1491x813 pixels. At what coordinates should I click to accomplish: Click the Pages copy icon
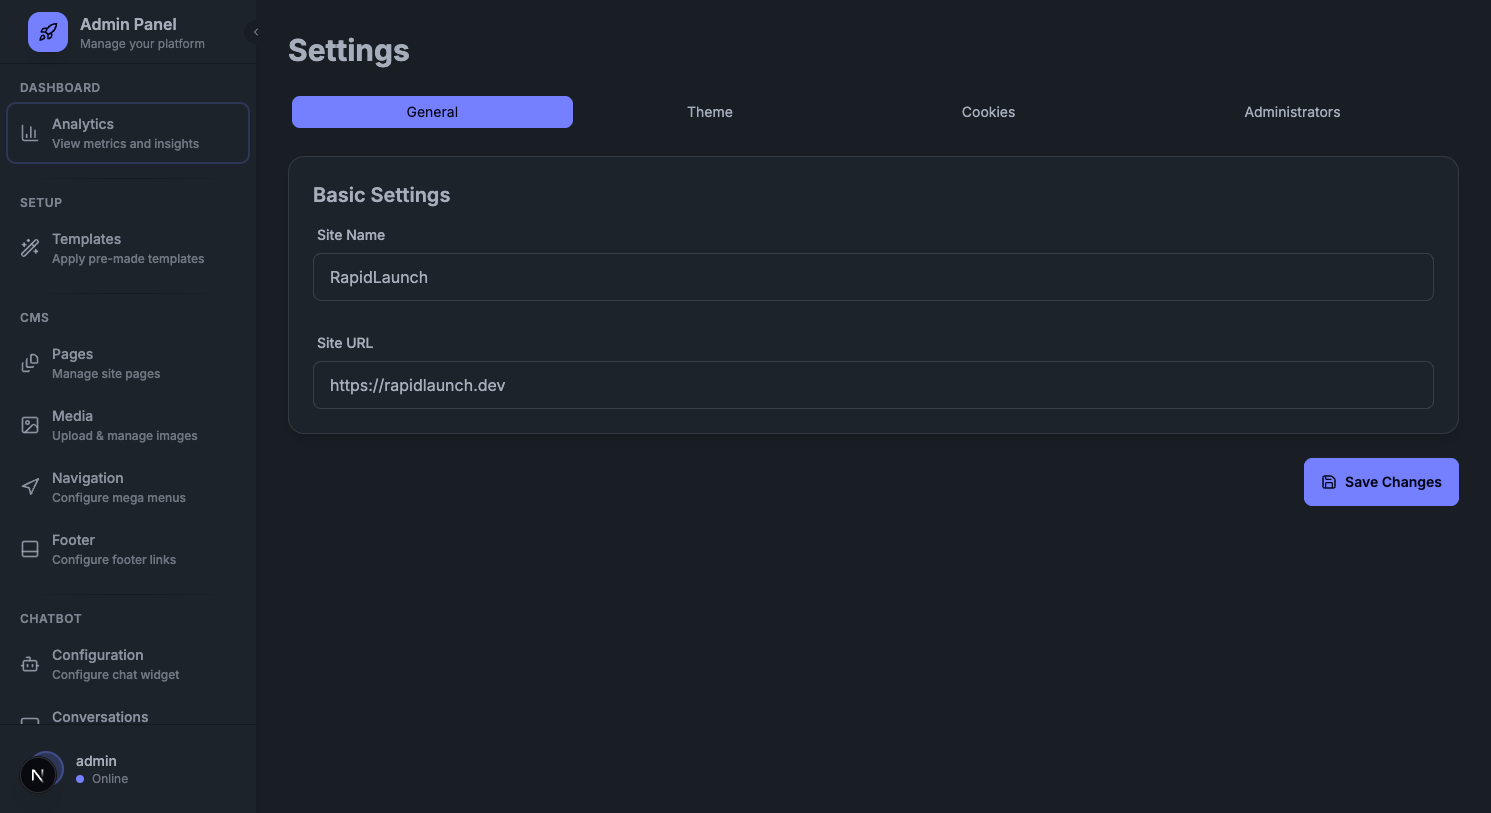[30, 363]
